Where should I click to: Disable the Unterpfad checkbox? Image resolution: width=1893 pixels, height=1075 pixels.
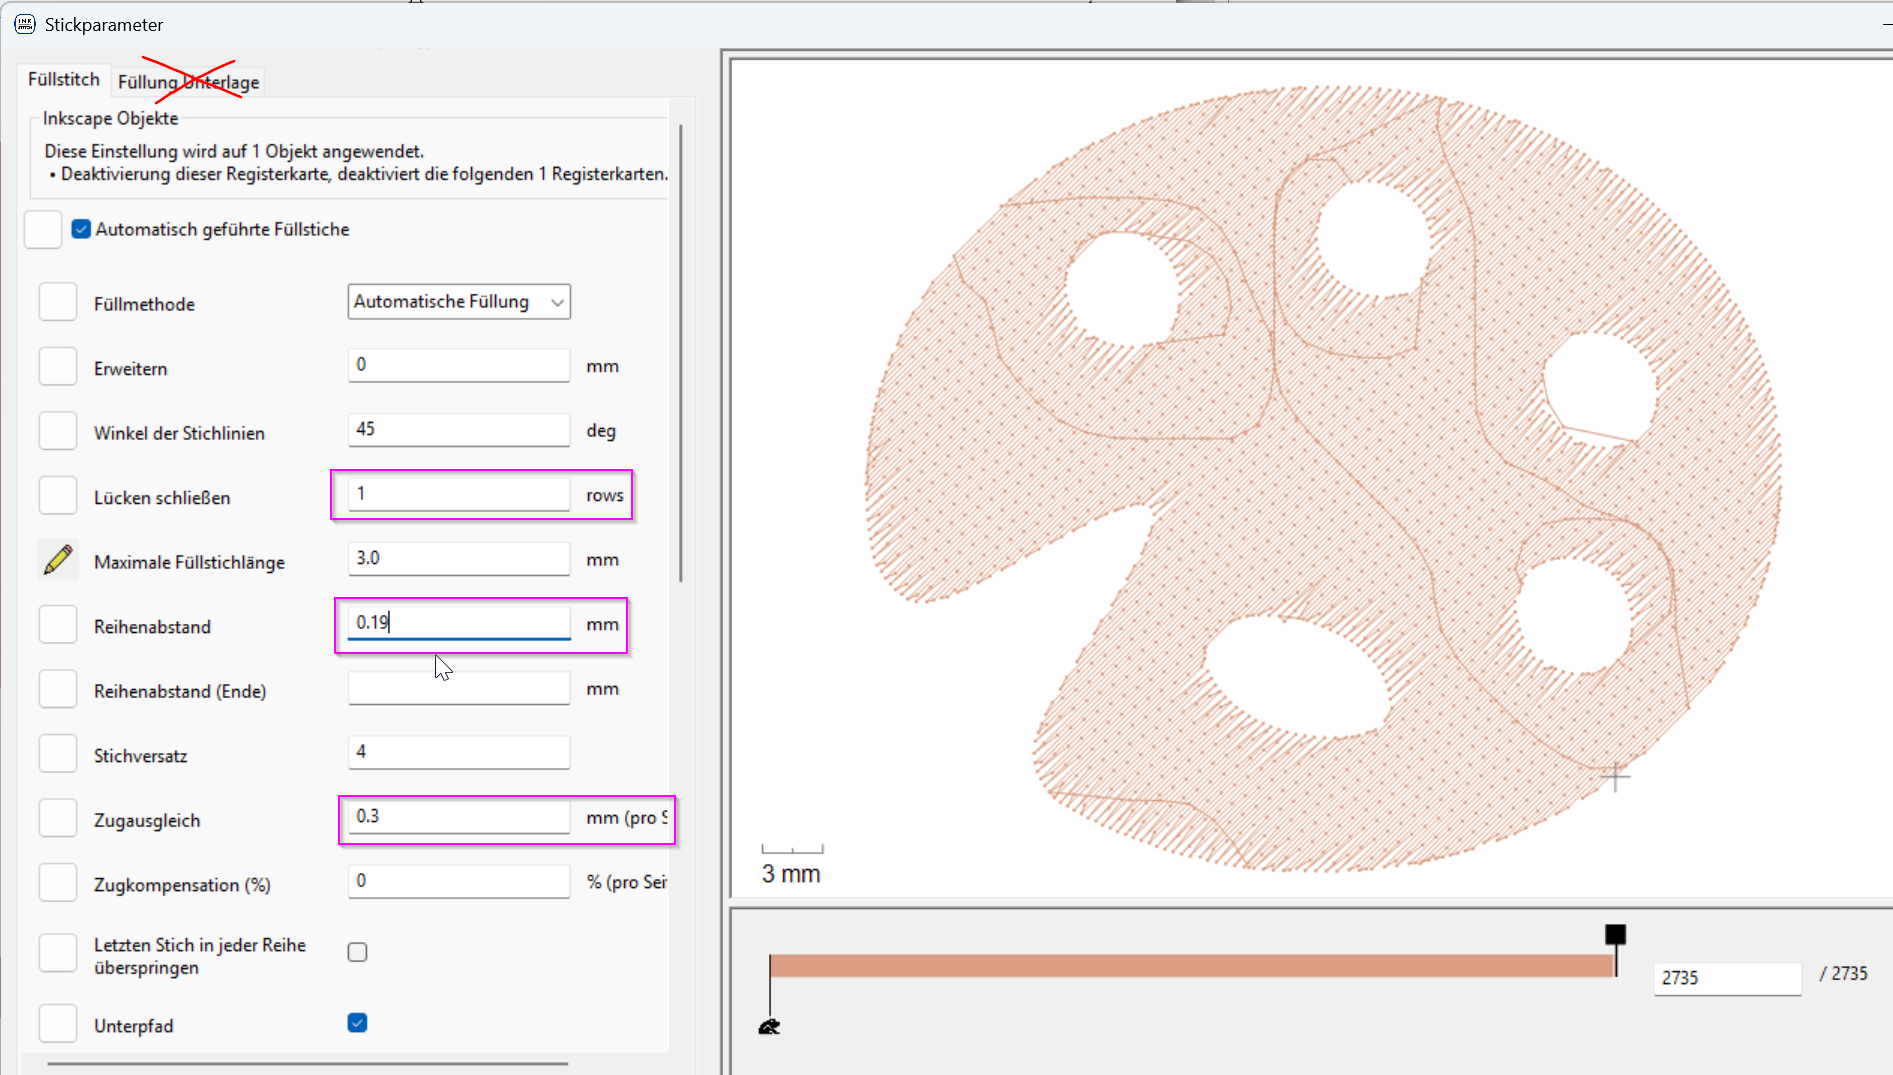click(357, 1023)
